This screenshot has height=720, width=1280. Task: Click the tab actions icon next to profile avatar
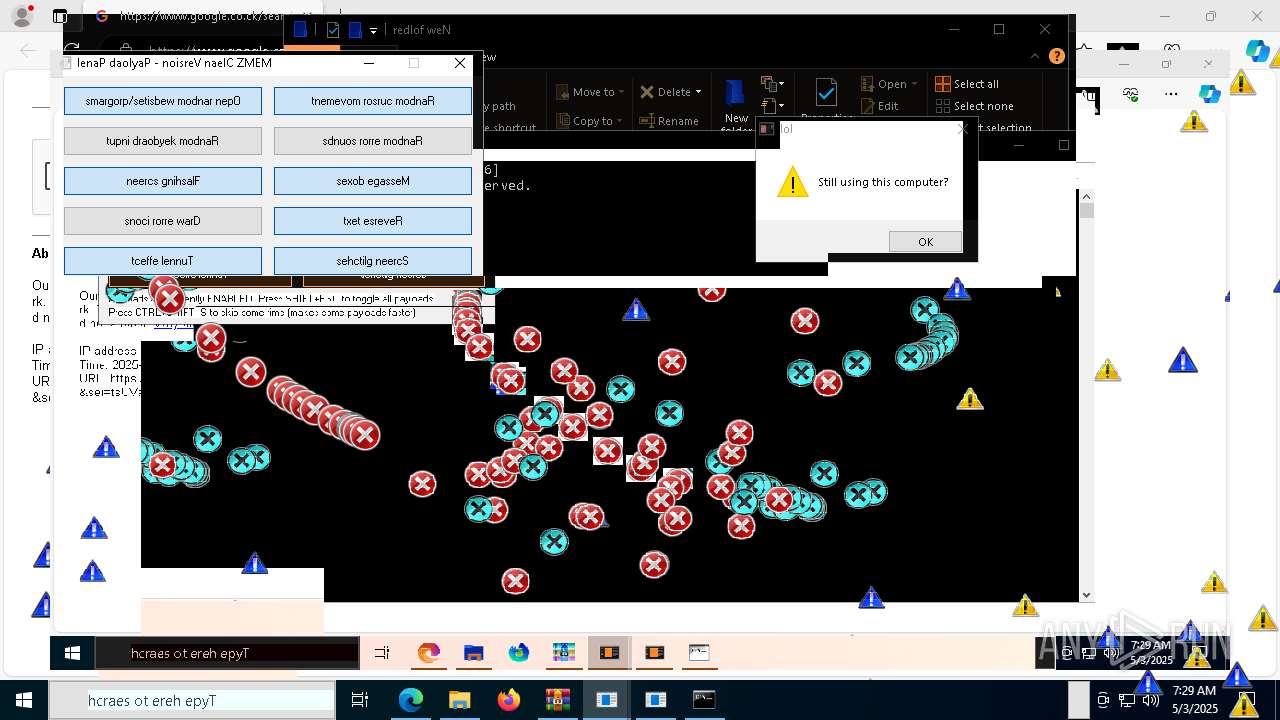pyautogui.click(x=60, y=16)
